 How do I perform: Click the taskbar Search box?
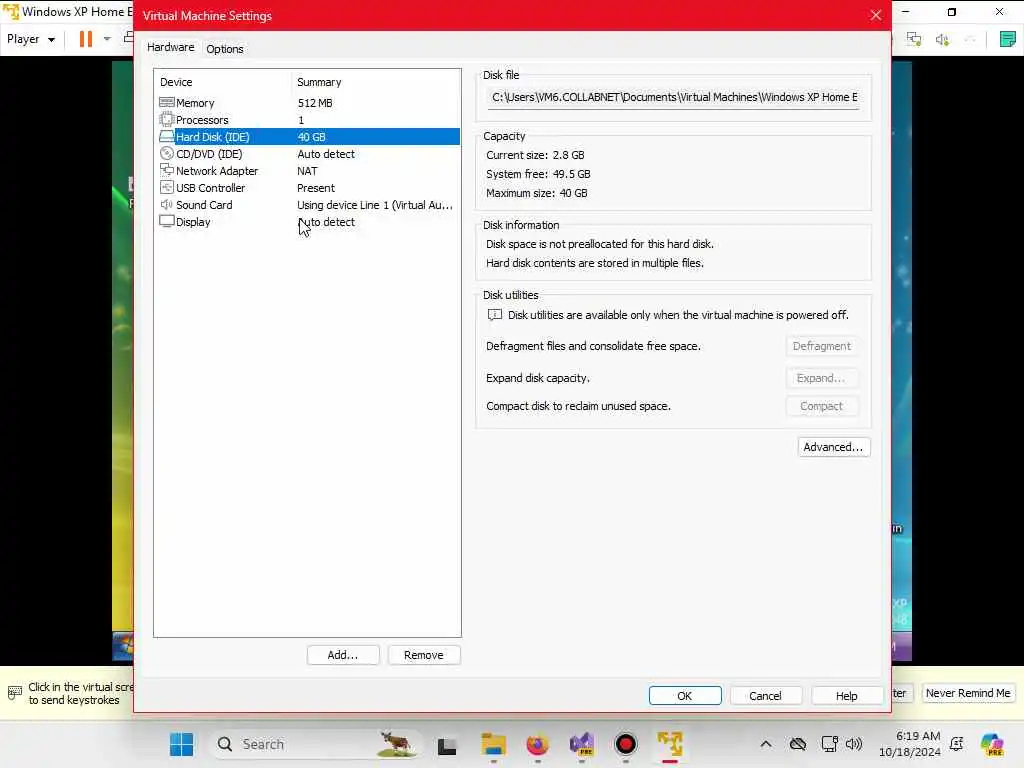316,744
